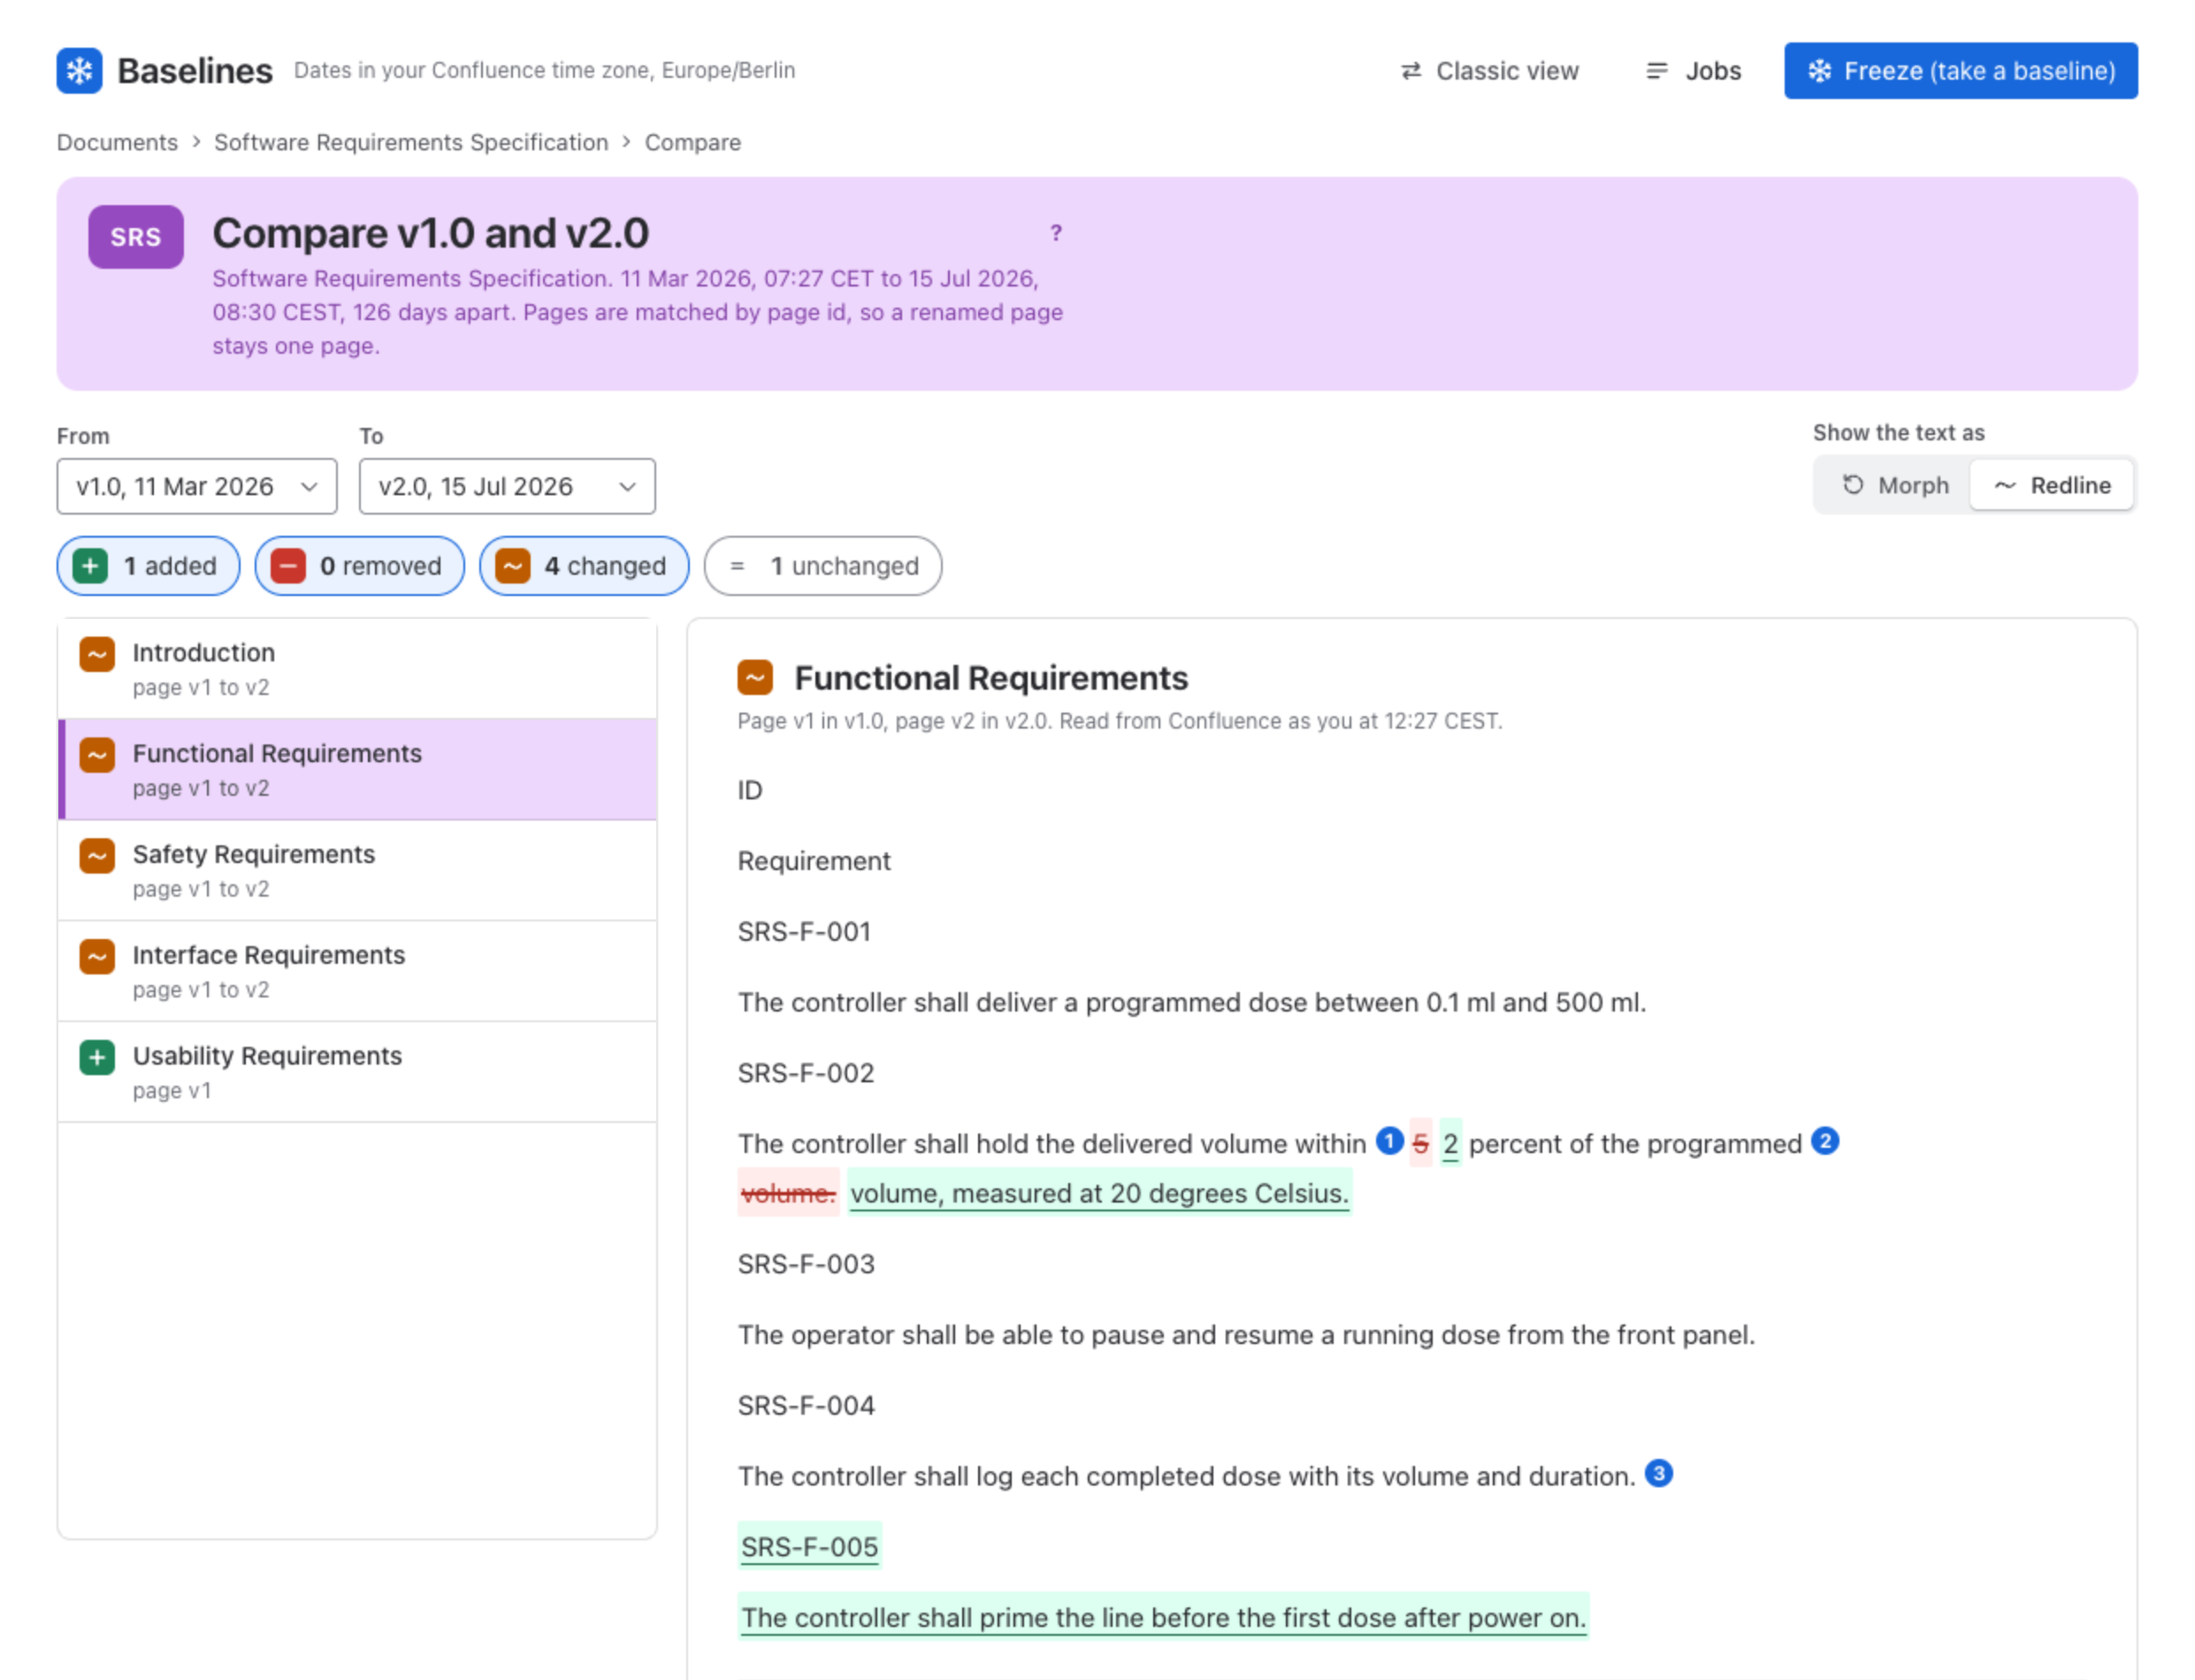The width and height of the screenshot is (2195, 1680).
Task: Toggle the 1 unchanged filter chip
Action: (x=823, y=566)
